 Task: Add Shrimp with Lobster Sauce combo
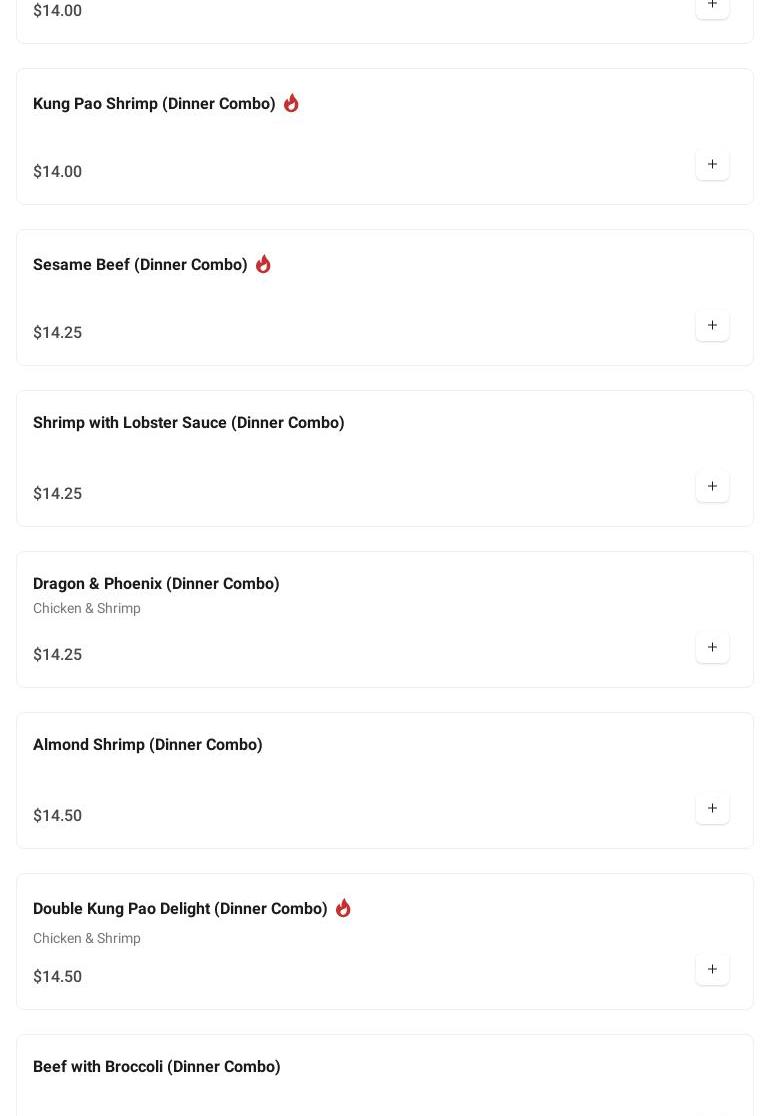pos(712,487)
